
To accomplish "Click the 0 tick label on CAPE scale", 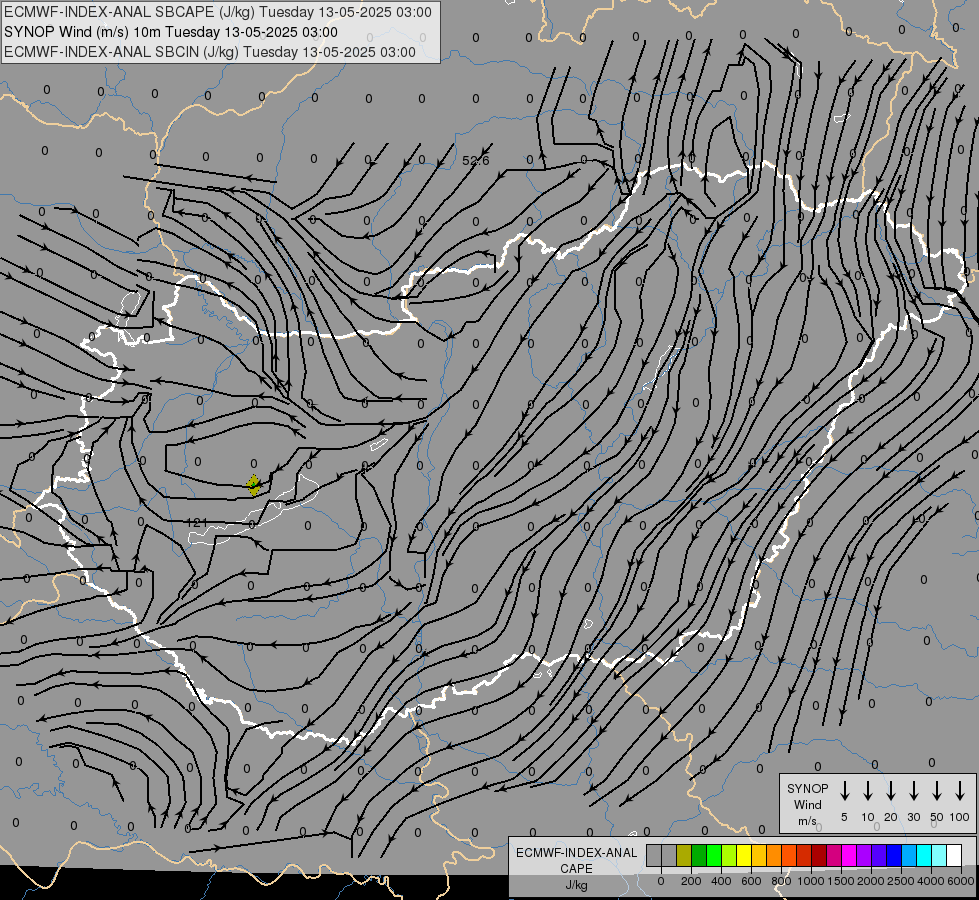I will coord(661,881).
